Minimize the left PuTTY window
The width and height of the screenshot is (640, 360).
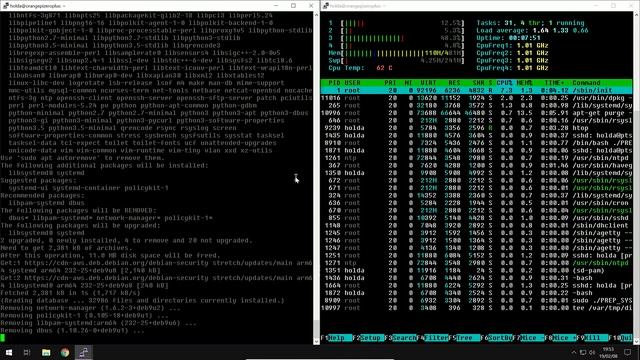[276, 6]
